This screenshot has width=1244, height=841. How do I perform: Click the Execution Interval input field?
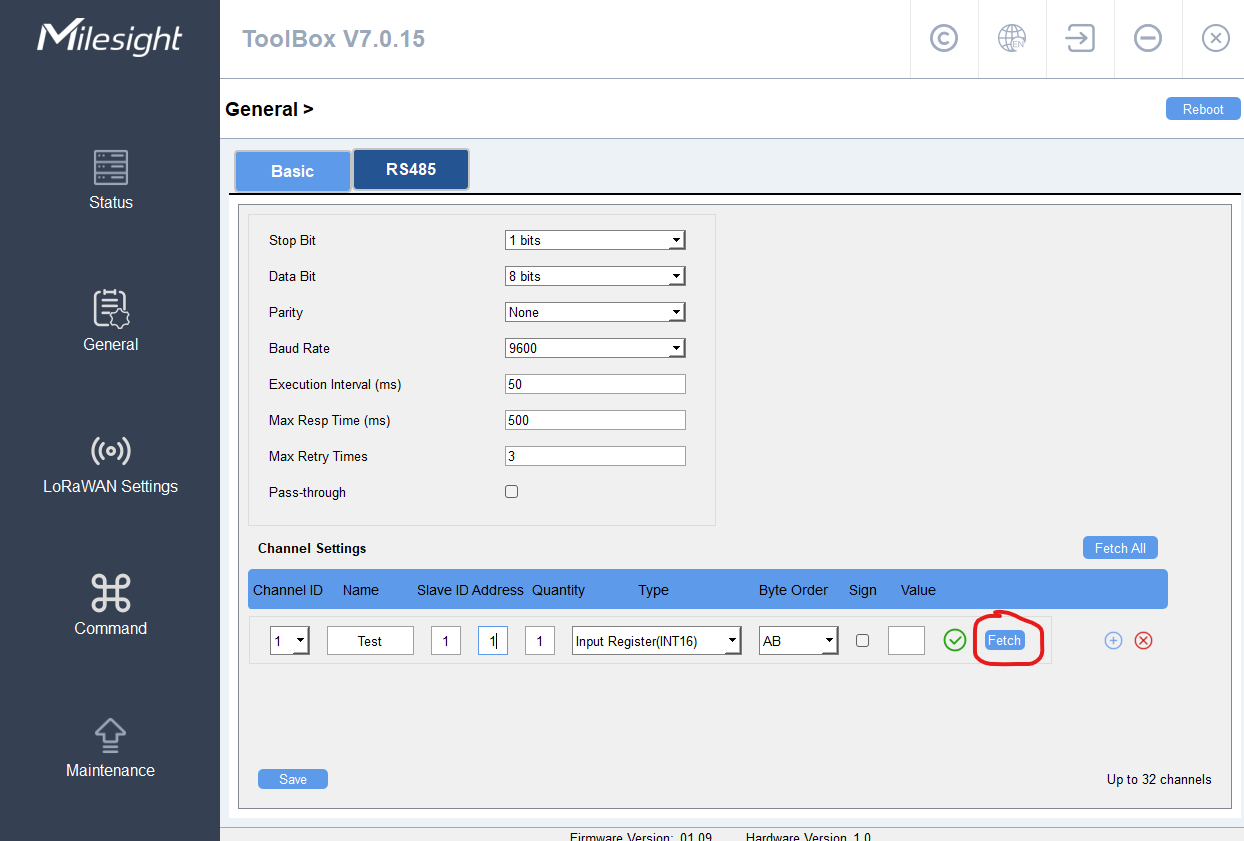coord(596,384)
